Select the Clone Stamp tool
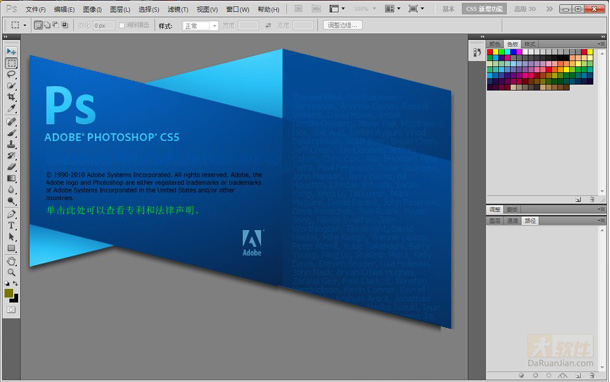610x382 pixels. click(11, 144)
